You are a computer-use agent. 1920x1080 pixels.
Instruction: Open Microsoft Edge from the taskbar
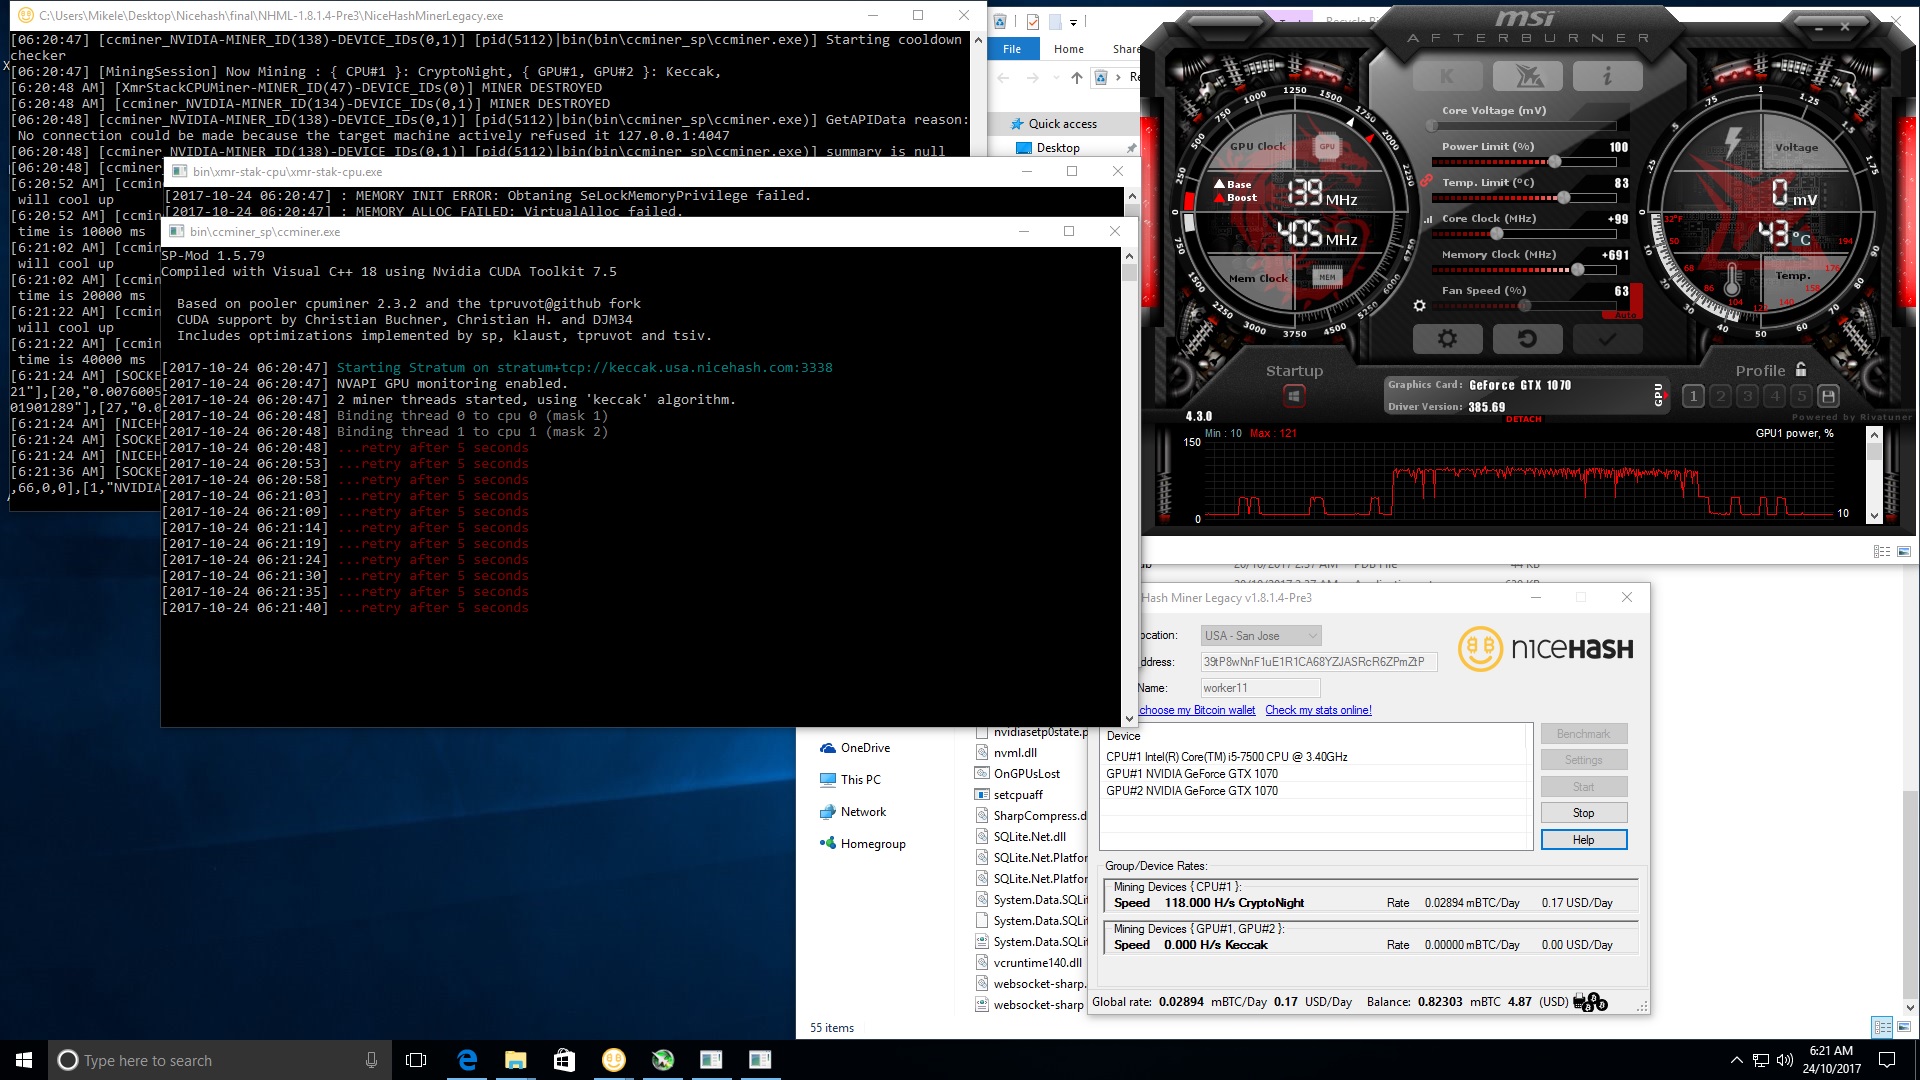467,1060
